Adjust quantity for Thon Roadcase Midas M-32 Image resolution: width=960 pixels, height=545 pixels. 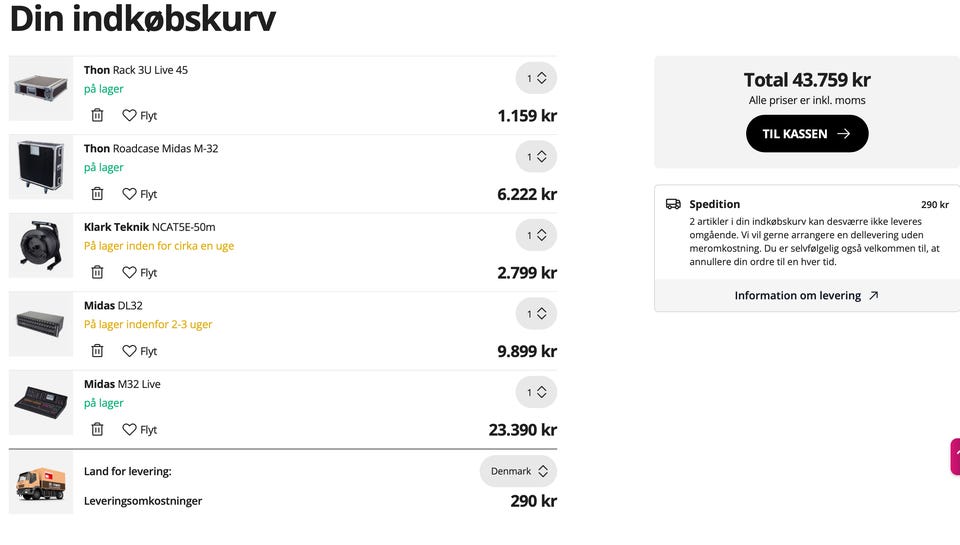coord(536,157)
